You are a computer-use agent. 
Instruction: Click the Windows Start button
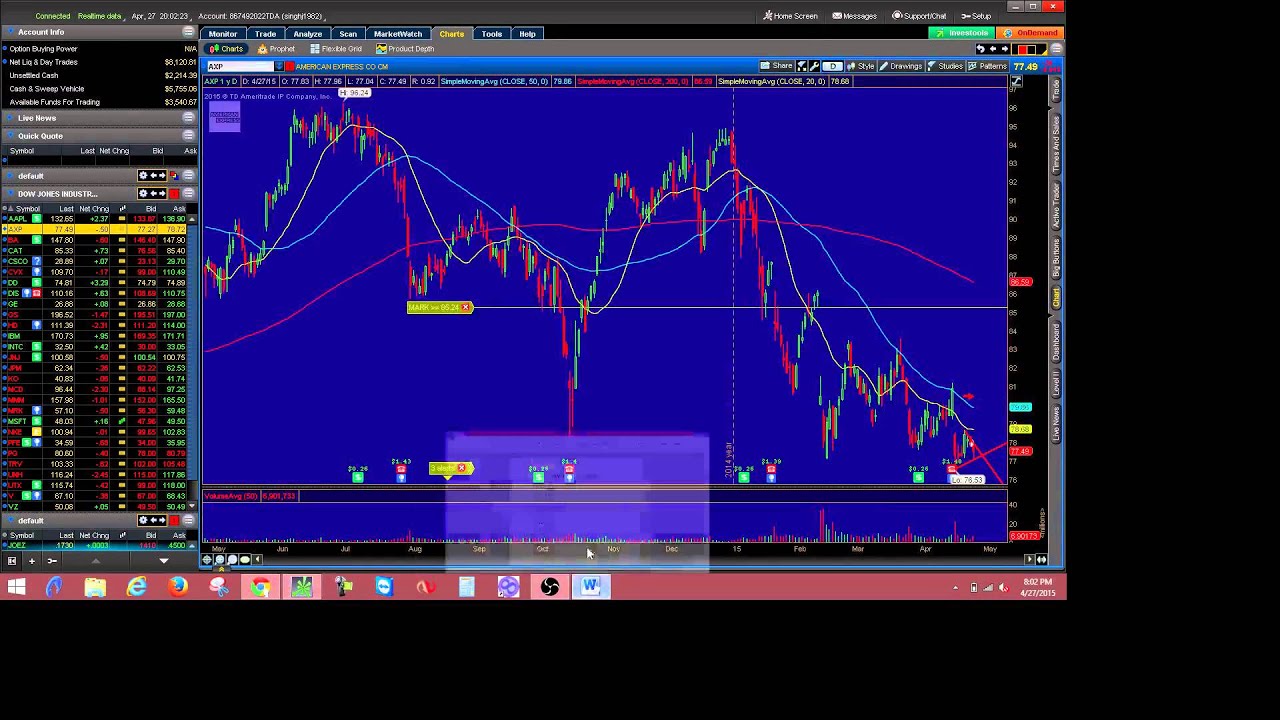tap(15, 587)
